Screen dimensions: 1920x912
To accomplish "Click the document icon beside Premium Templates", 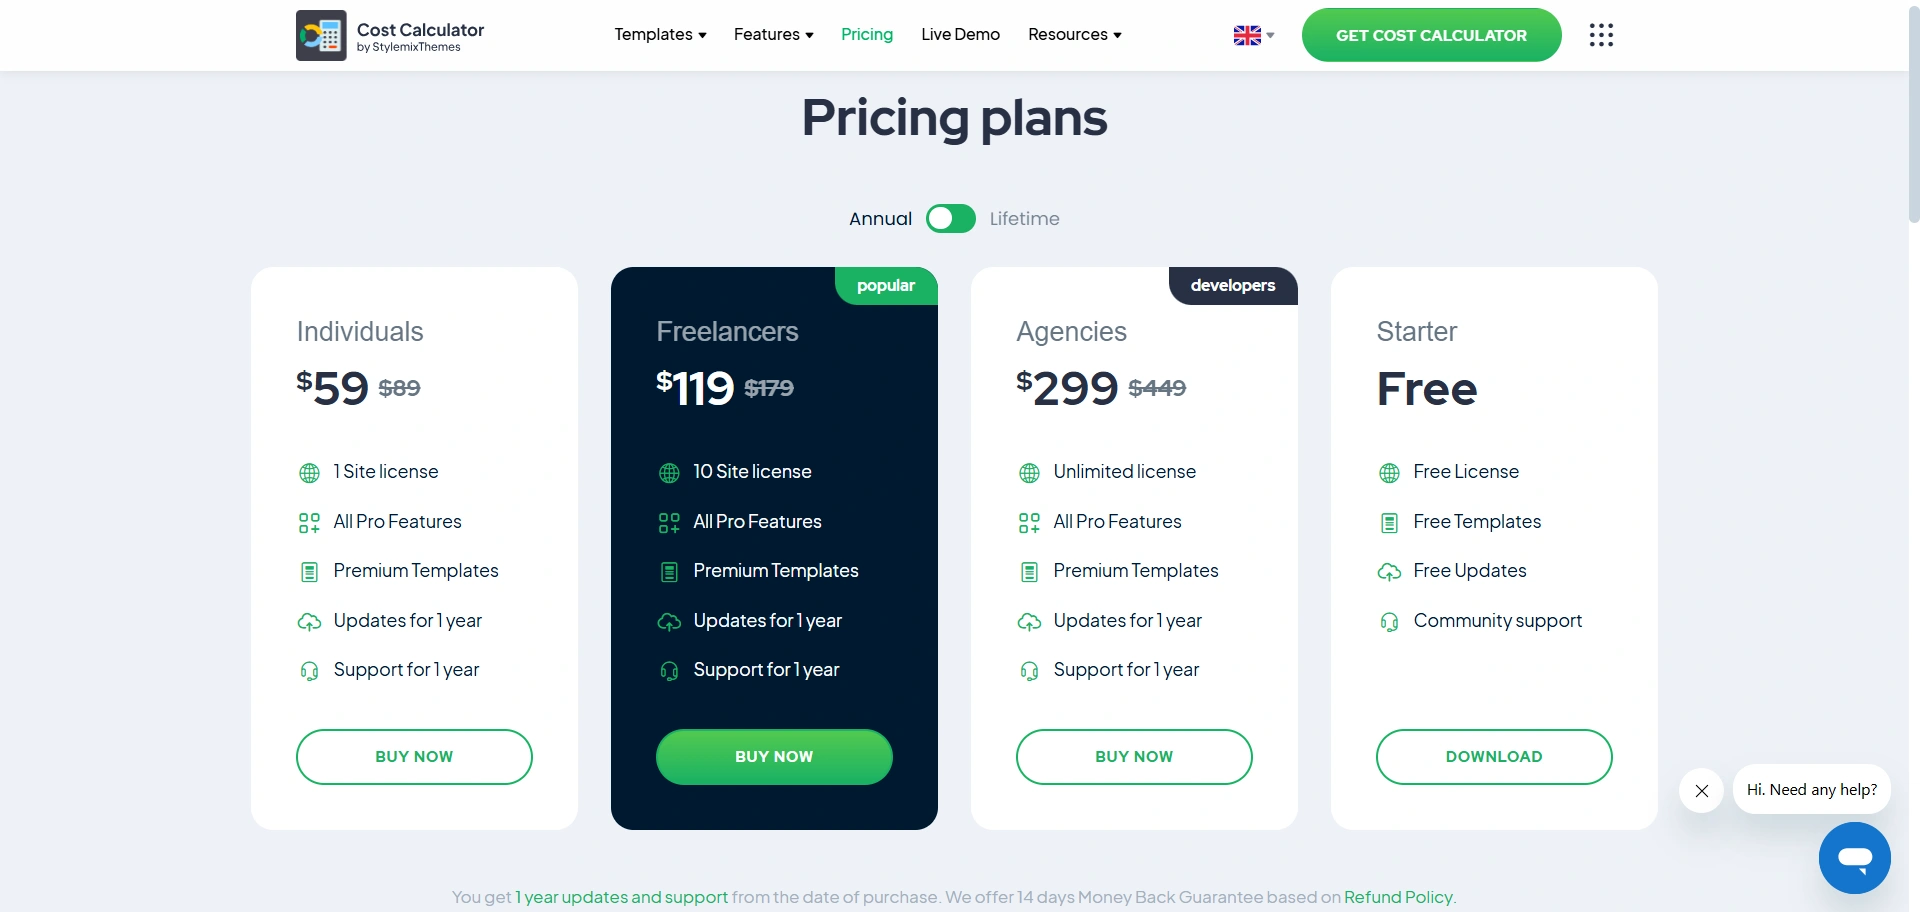I will coord(309,571).
